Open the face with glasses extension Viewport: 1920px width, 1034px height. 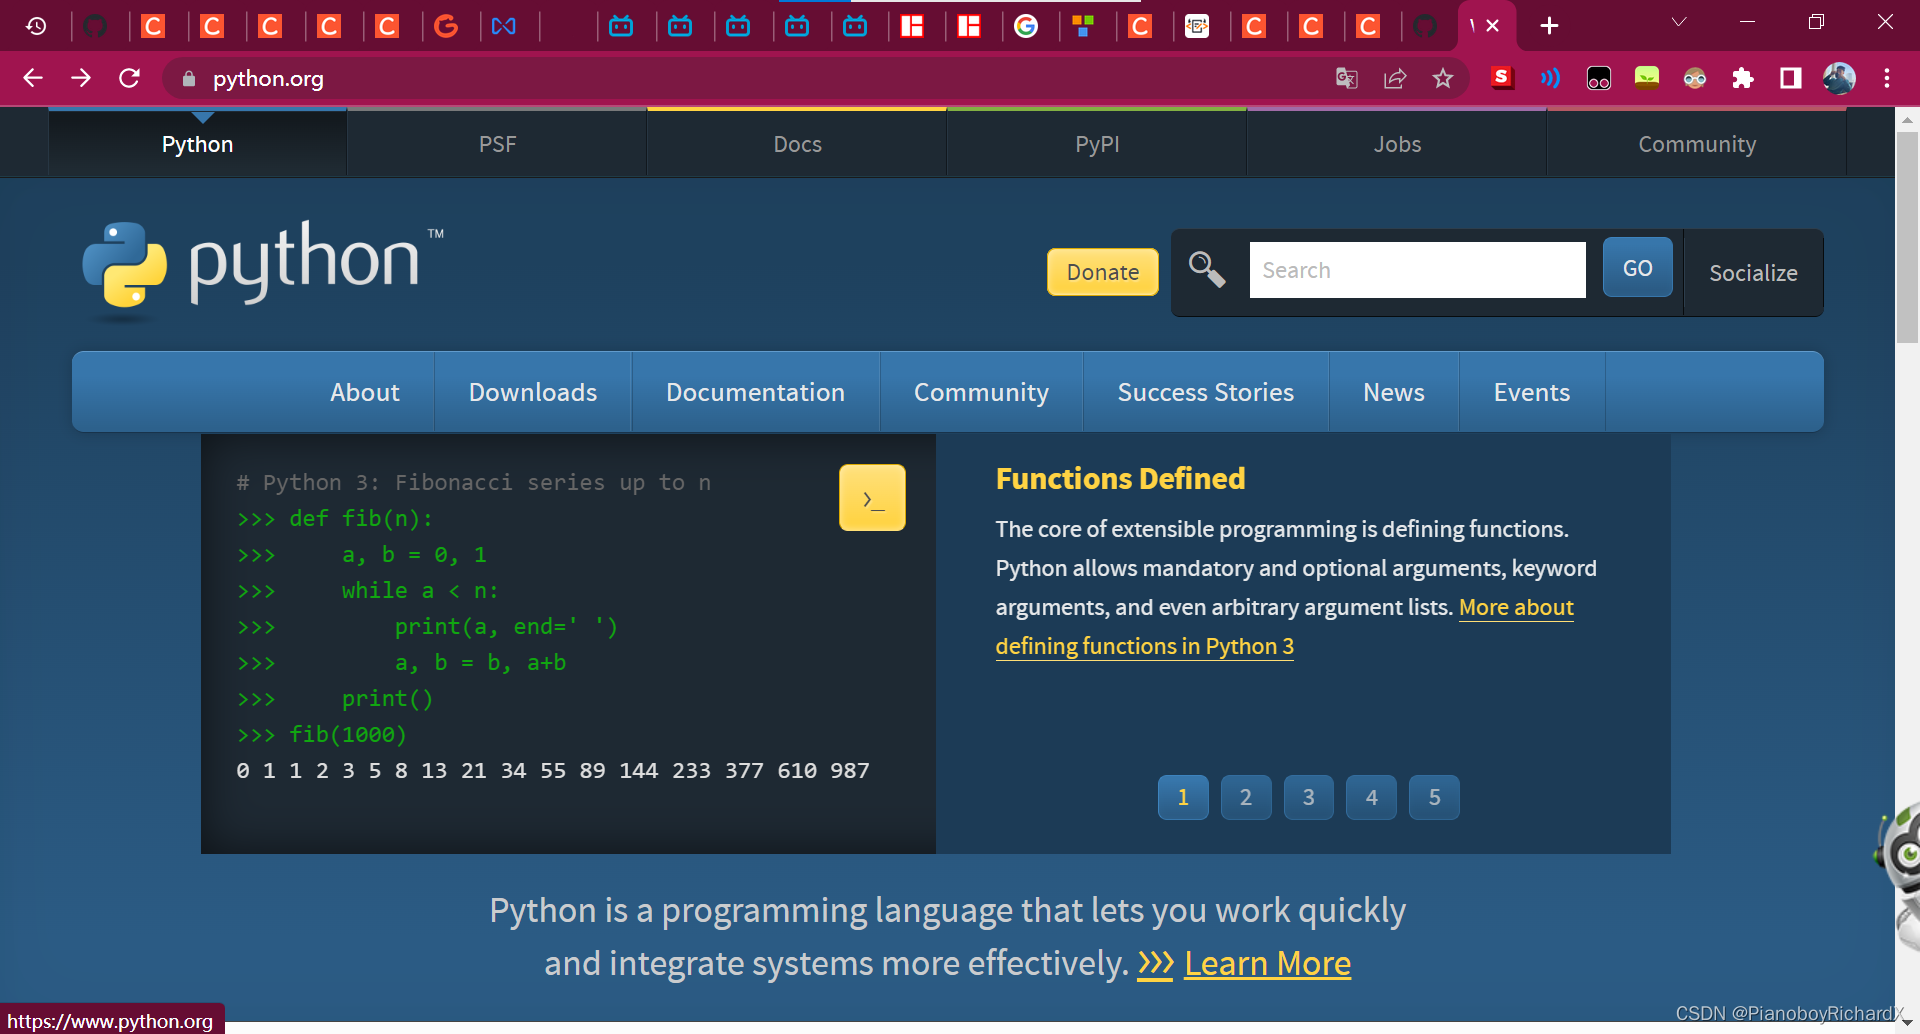click(x=1695, y=78)
